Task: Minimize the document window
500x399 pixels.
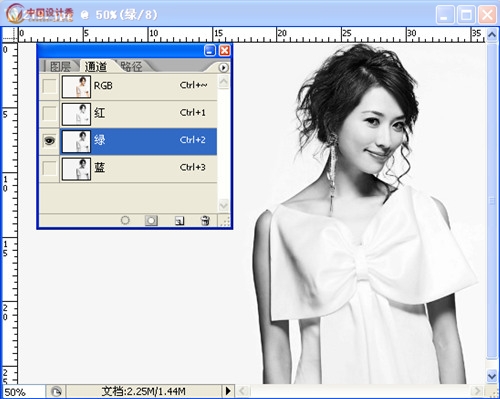Action: pos(445,15)
